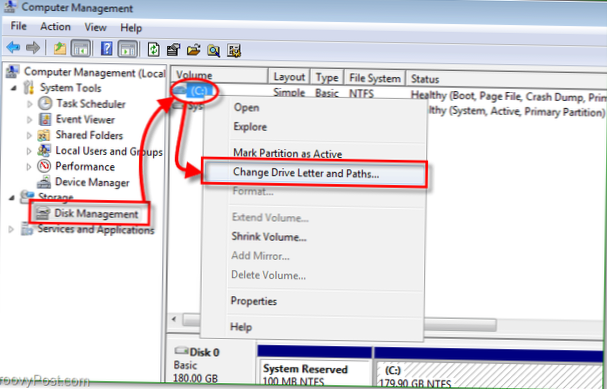
Task: Click the Layout column header
Action: 289,77
